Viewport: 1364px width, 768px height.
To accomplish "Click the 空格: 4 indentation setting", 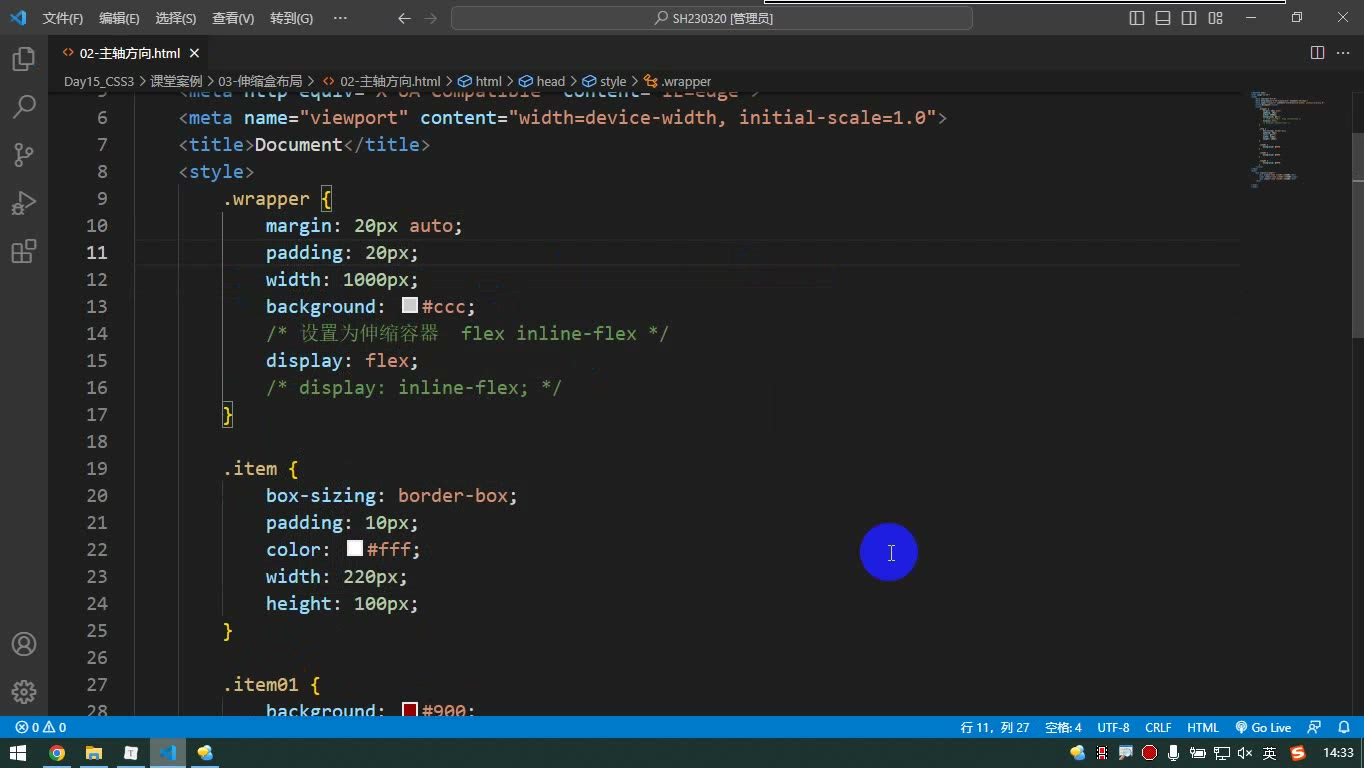I will pos(1063,727).
